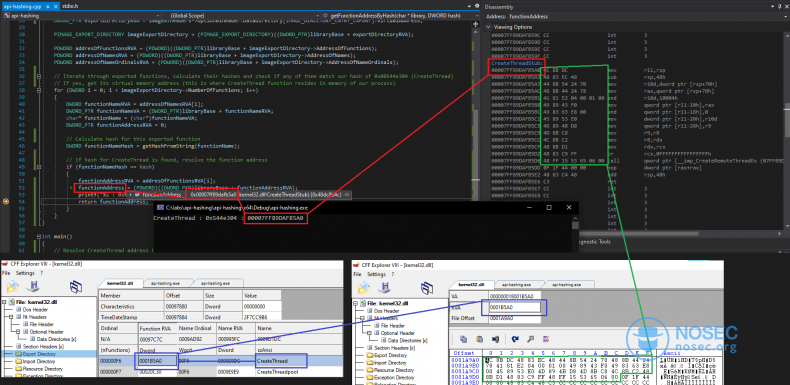Open Settings menu in export-table CFF window
The width and height of the screenshot is (790, 385).
tap(25, 273)
